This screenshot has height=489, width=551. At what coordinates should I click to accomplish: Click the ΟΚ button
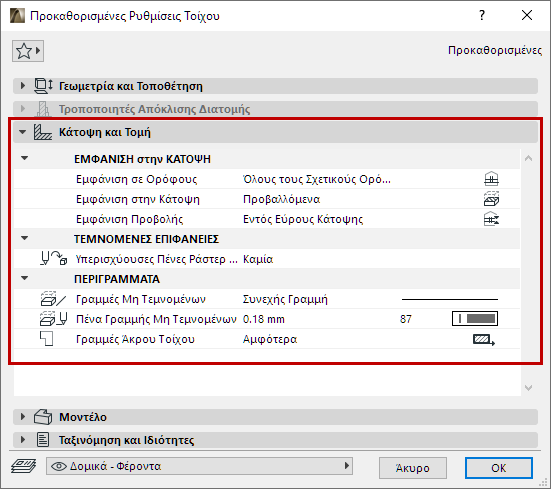tap(499, 468)
